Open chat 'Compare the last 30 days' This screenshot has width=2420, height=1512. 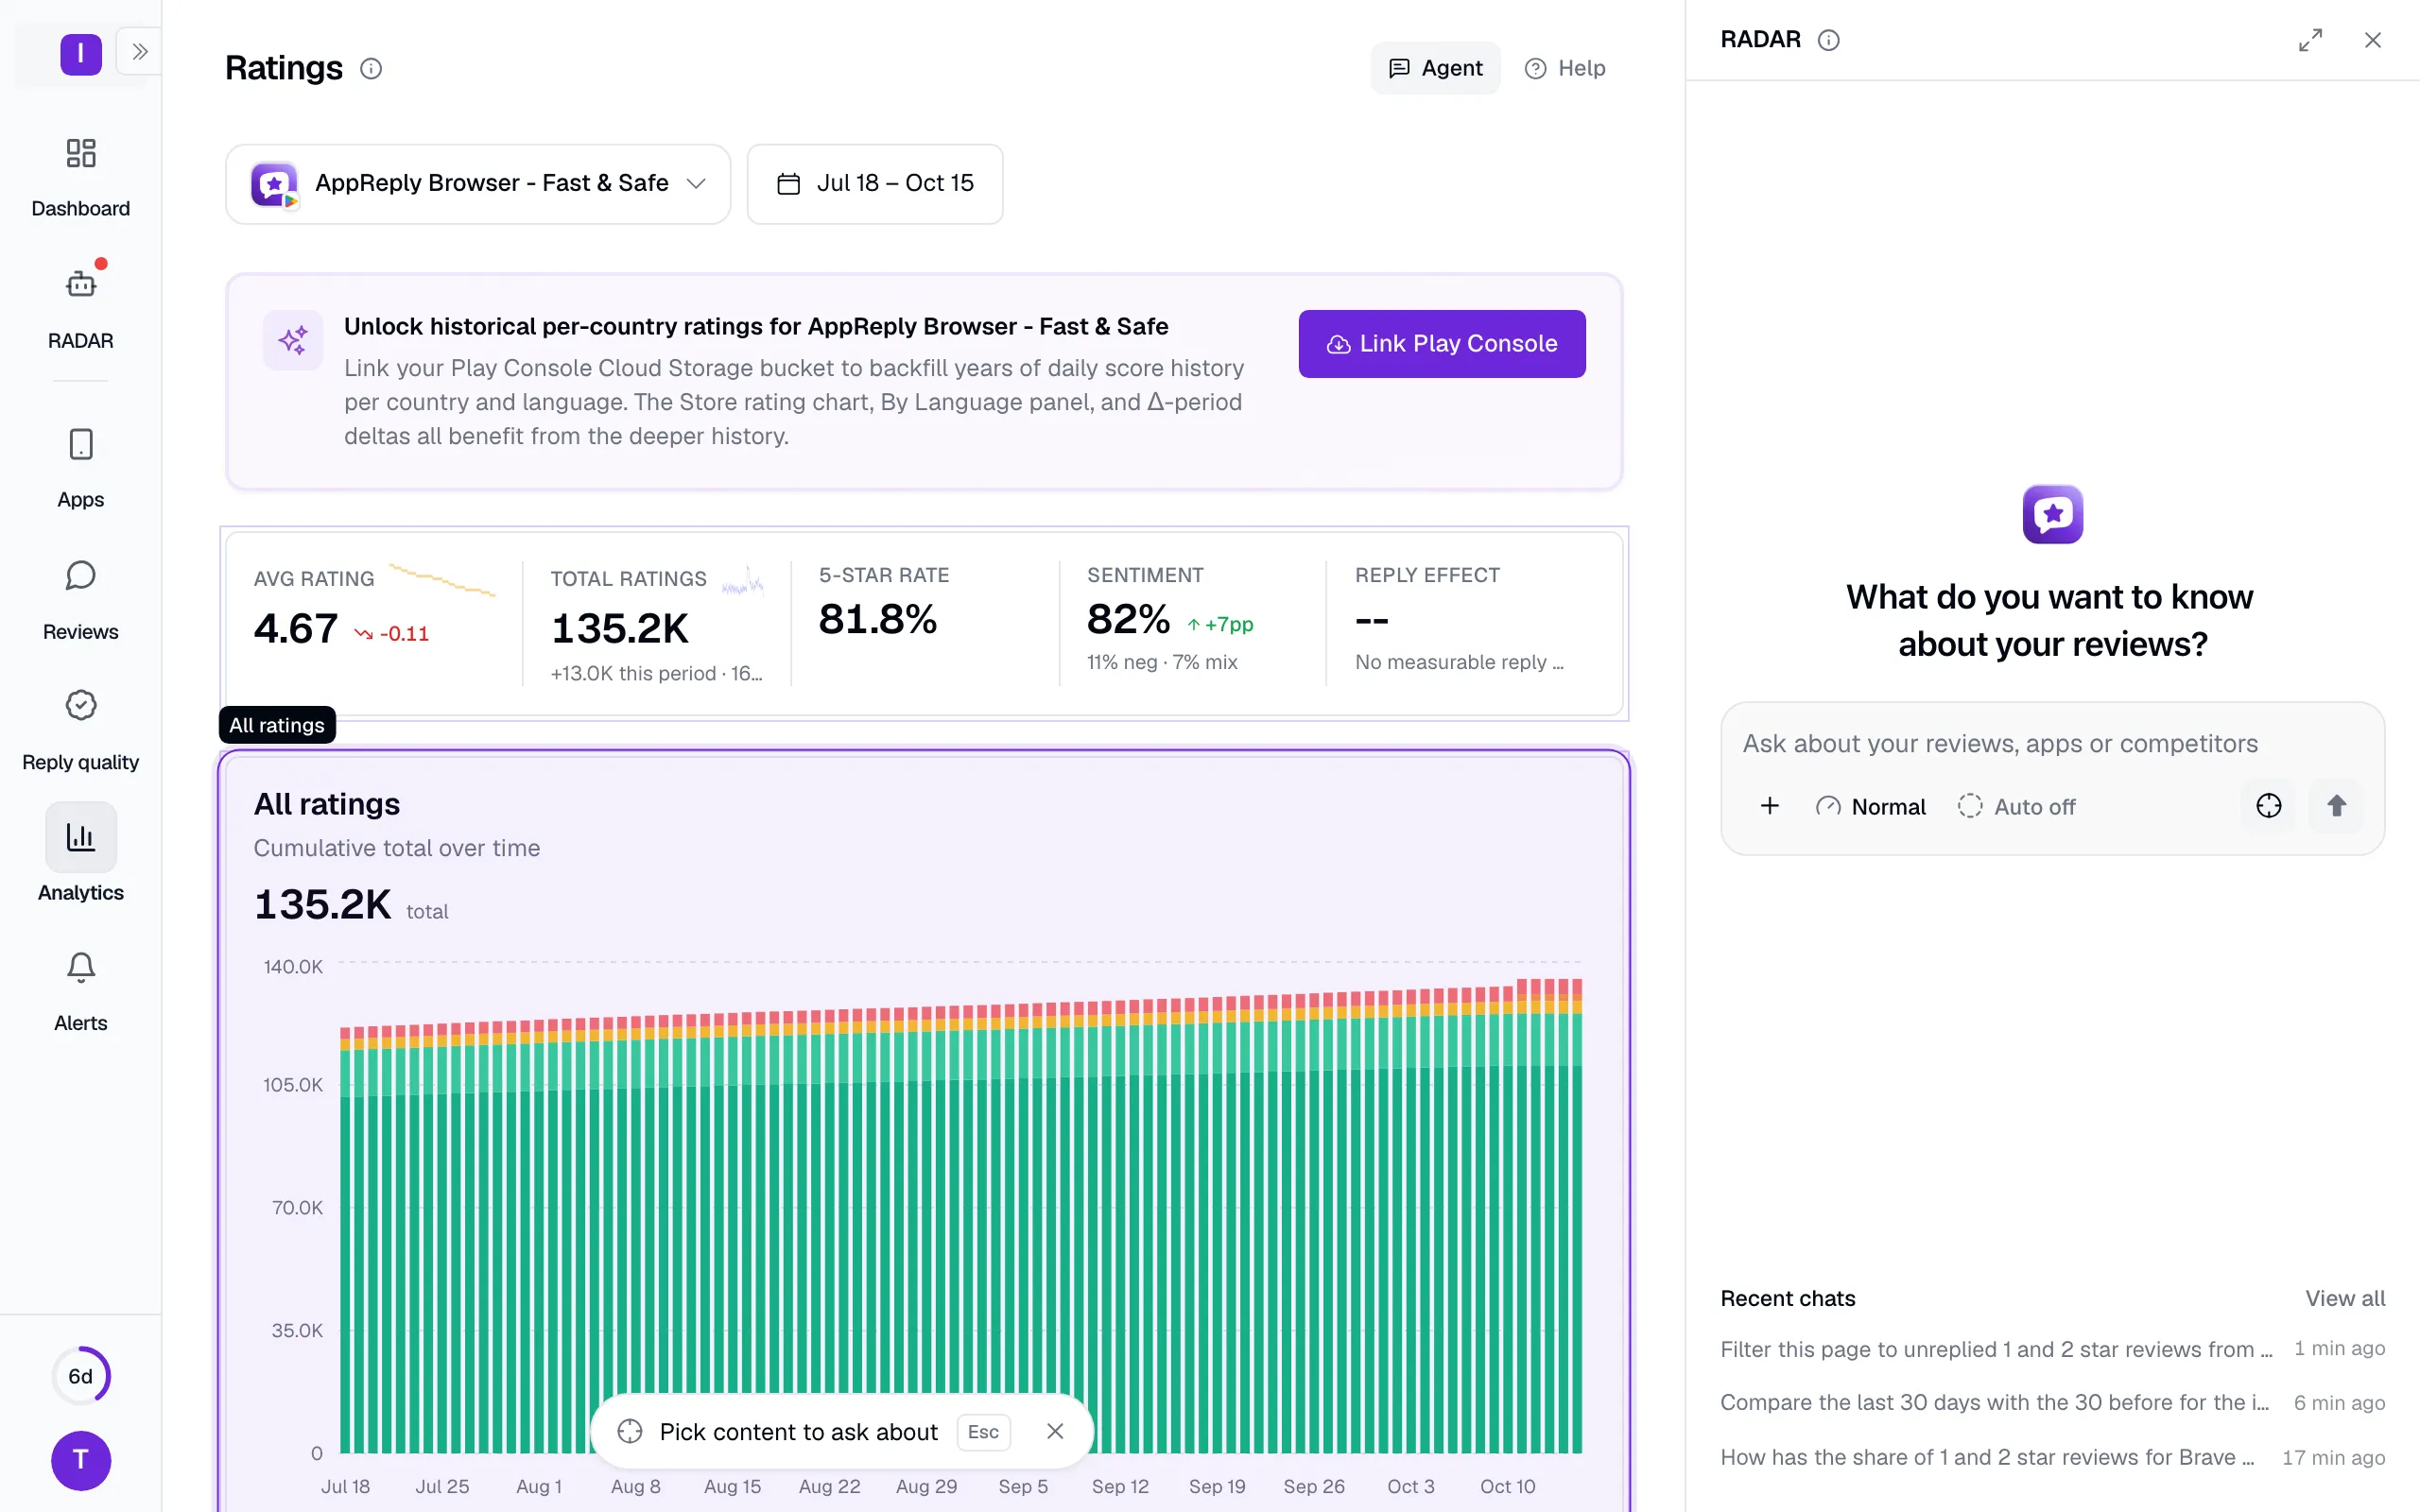tap(2052, 1403)
